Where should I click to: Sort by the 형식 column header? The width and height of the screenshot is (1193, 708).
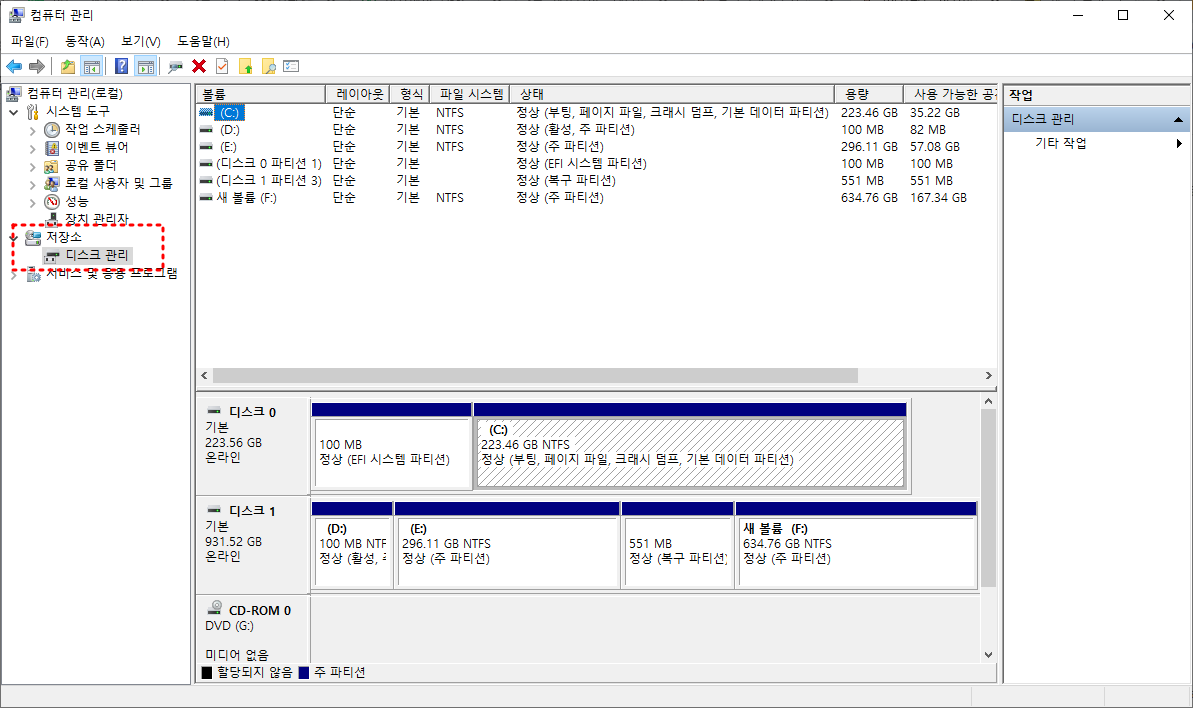410,94
